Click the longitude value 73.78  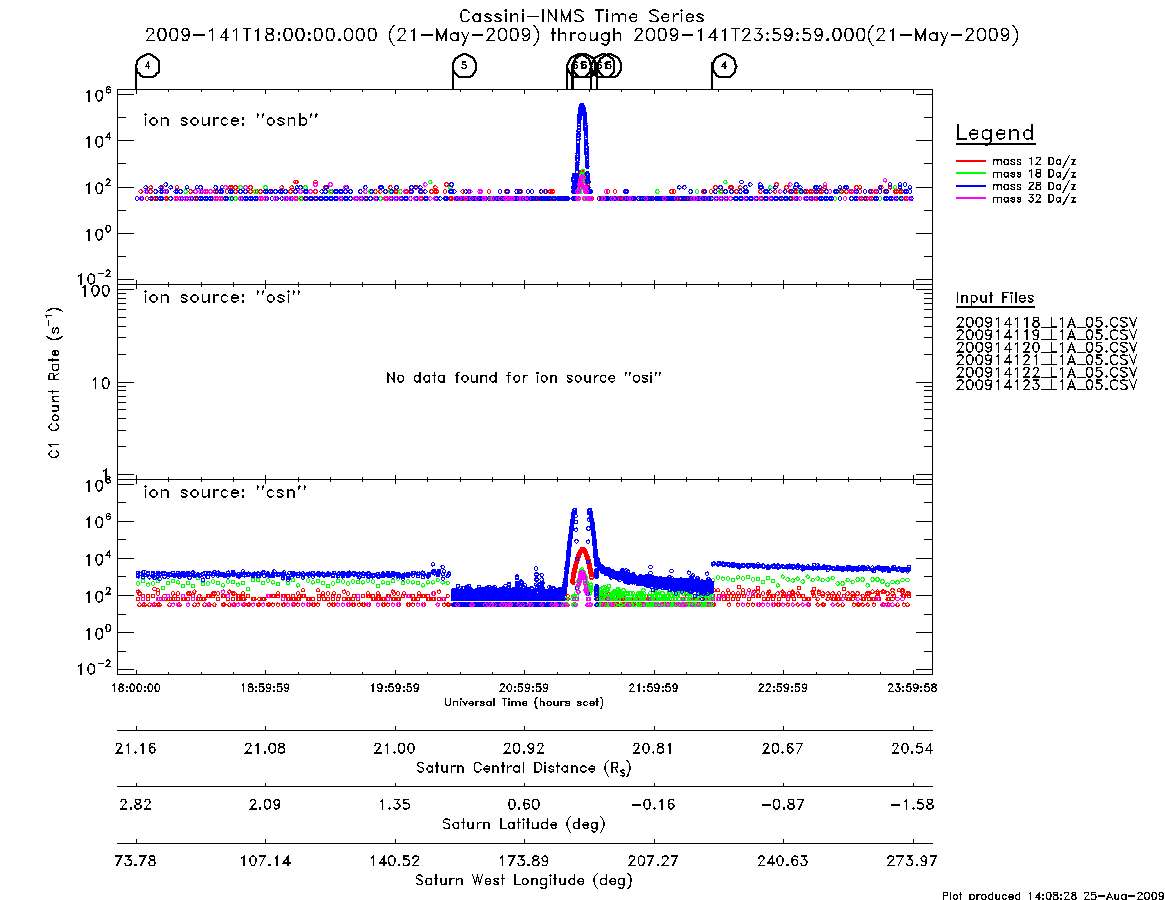click(136, 861)
